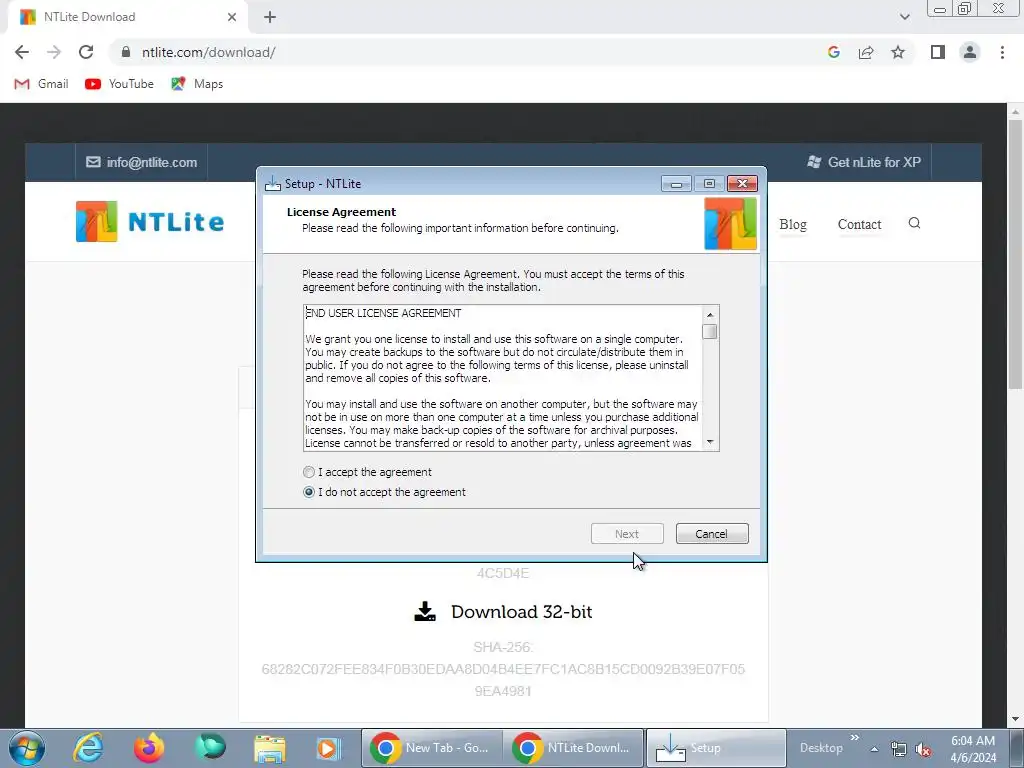Open Chrome tab search chevron
This screenshot has width=1024, height=768.
pyautogui.click(x=904, y=17)
